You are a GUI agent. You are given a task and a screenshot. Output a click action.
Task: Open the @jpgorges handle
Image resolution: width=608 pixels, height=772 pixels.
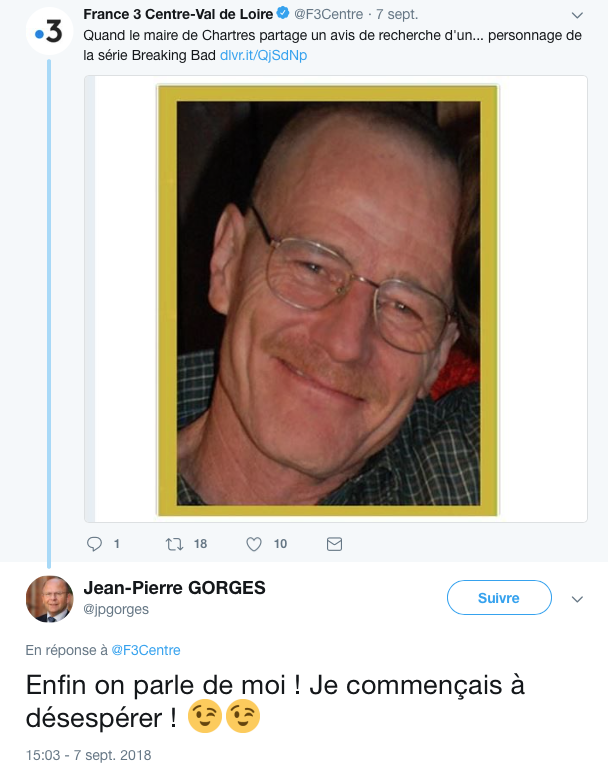pos(116,610)
